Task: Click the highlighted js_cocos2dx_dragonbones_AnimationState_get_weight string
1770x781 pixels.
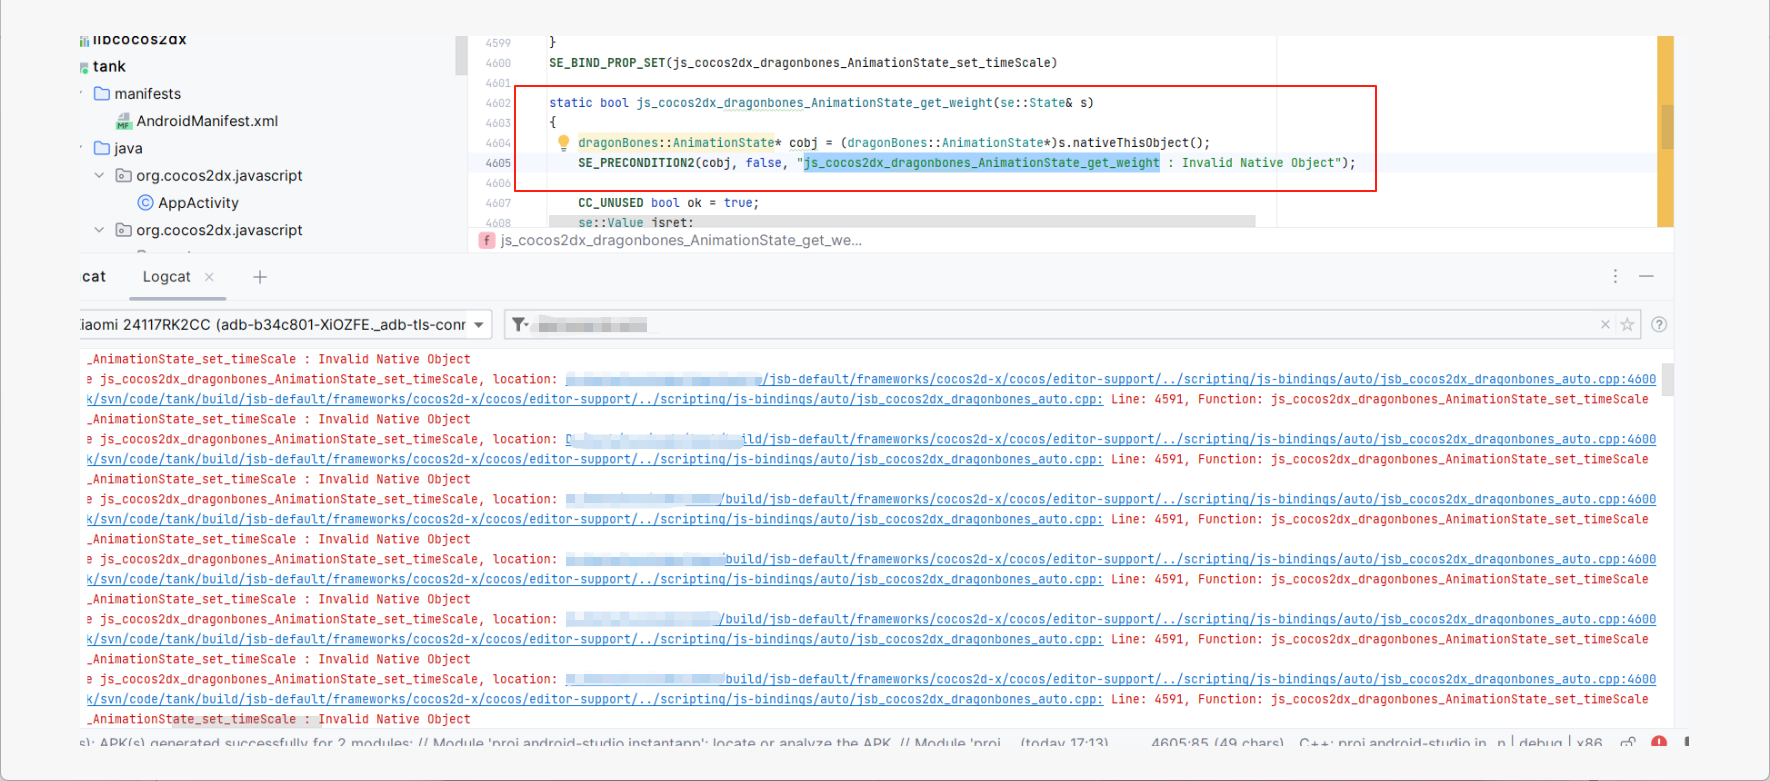Action: coord(982,163)
